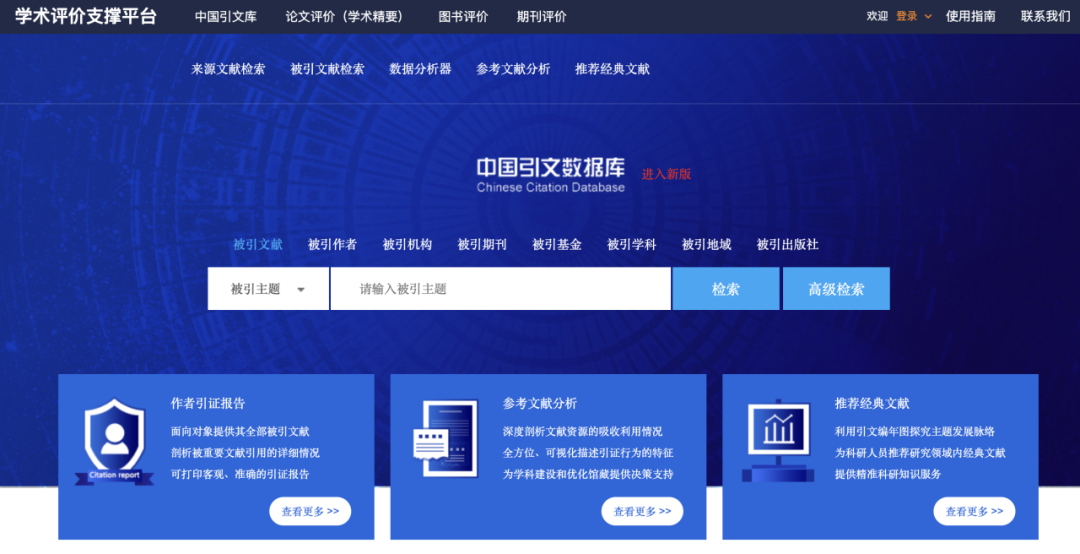Click the shield Citation report icon

point(114,442)
